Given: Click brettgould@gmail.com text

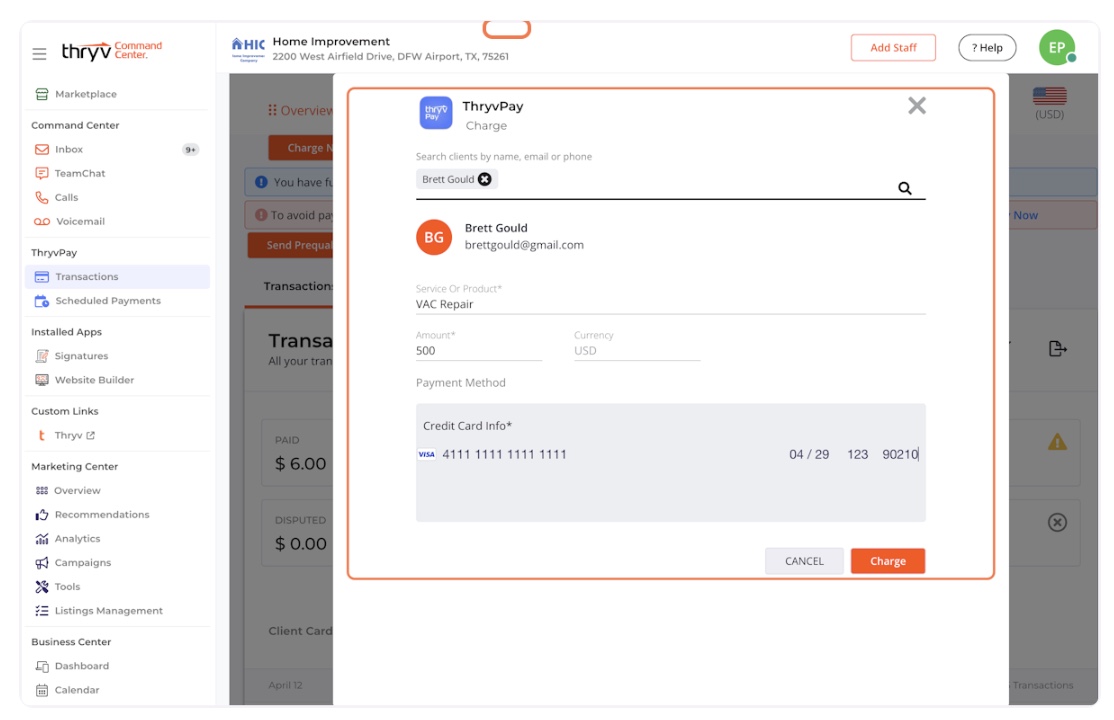Looking at the screenshot, I should click(x=524, y=245).
